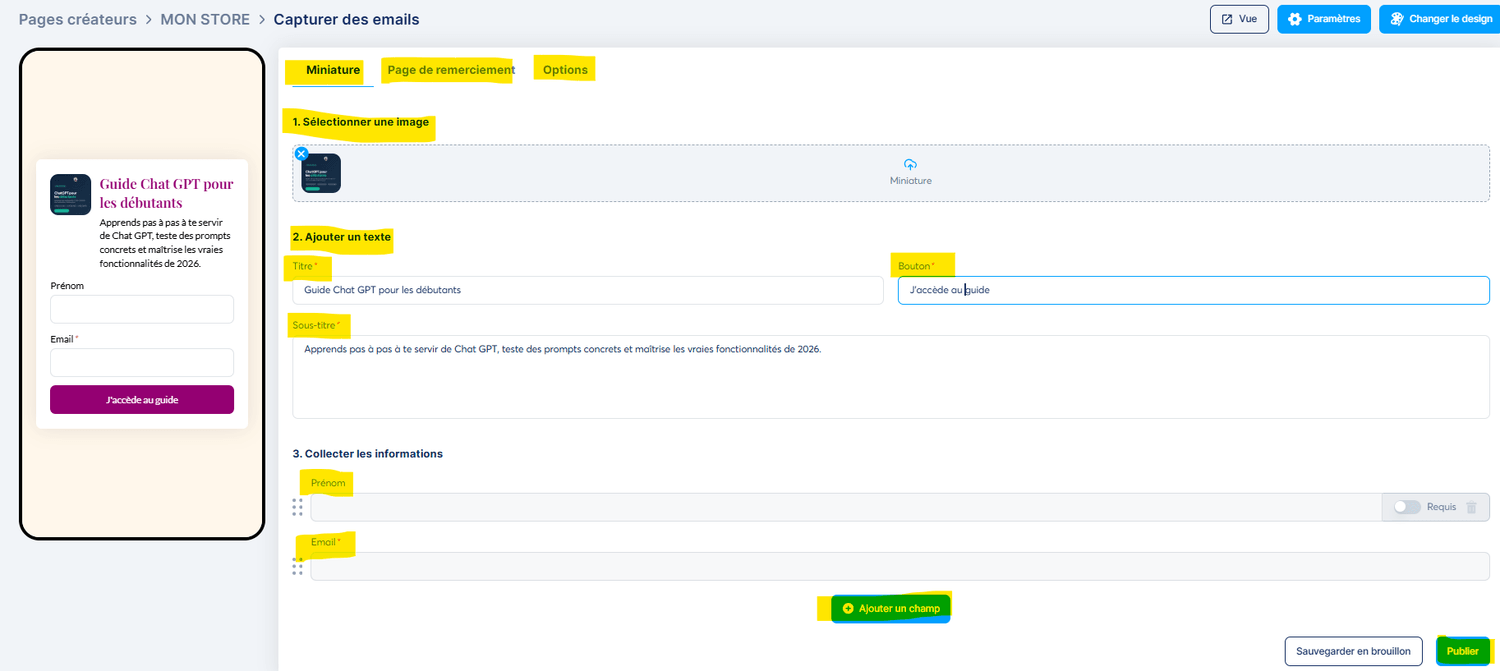Click Email input in the phone preview
The height and width of the screenshot is (671, 1500).
click(x=142, y=362)
